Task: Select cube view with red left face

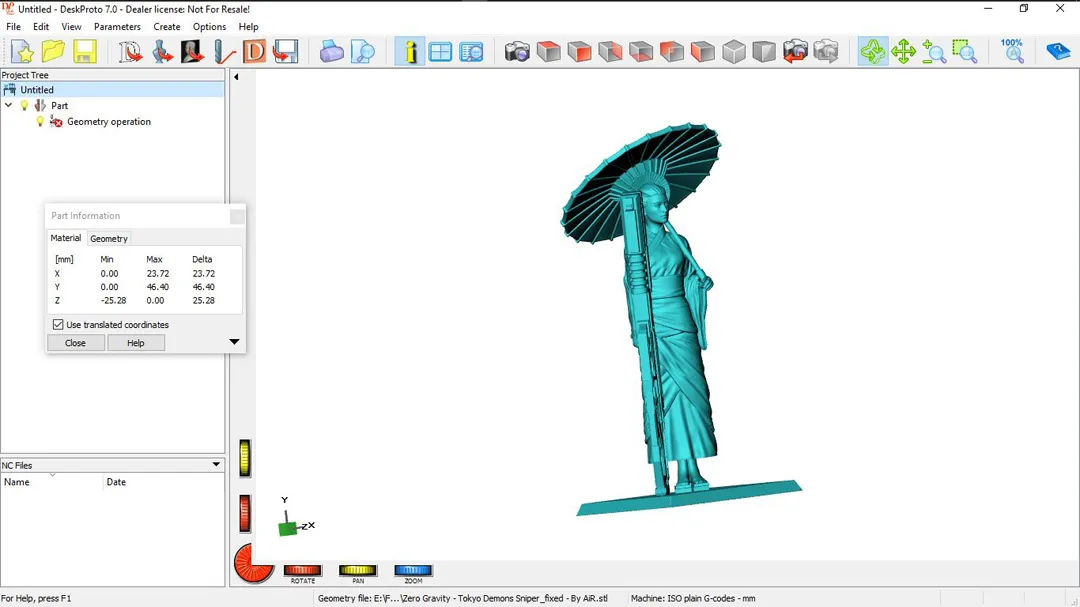Action: pyautogui.click(x=703, y=52)
